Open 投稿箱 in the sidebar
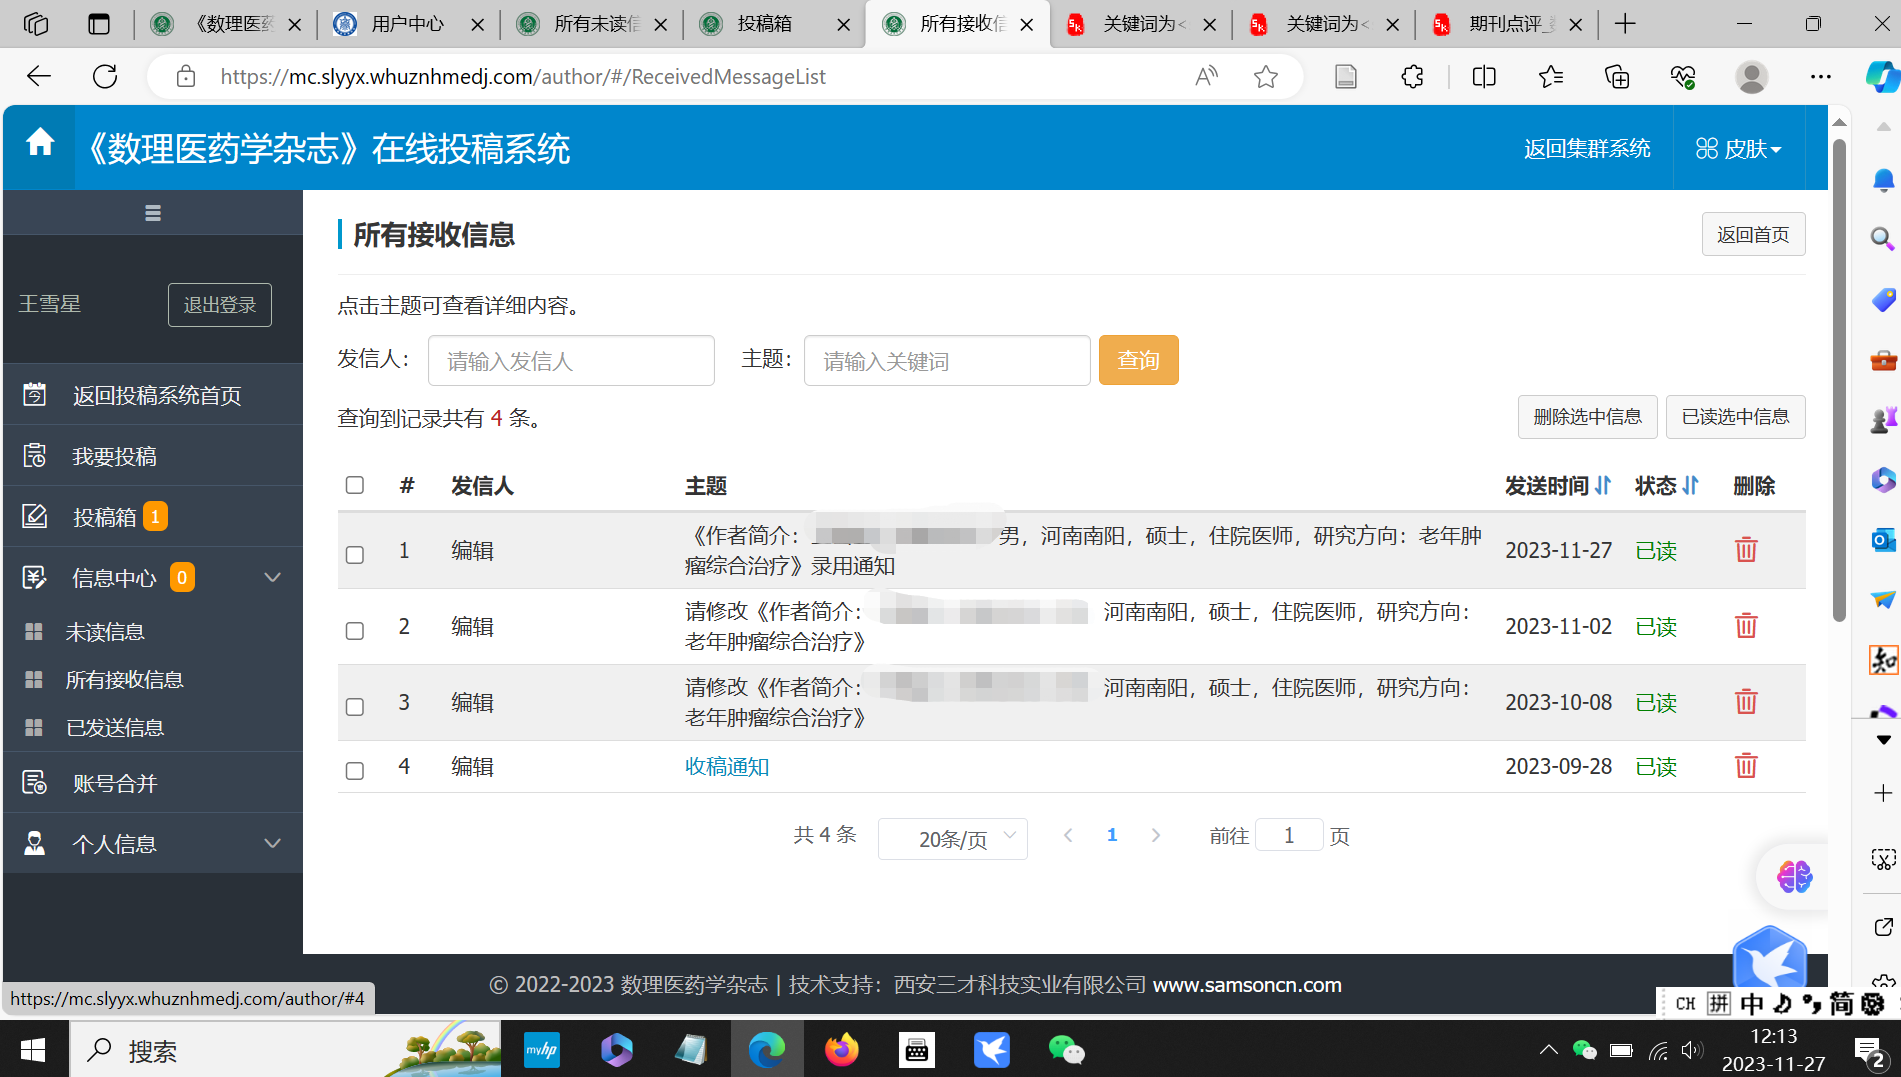 (x=153, y=517)
